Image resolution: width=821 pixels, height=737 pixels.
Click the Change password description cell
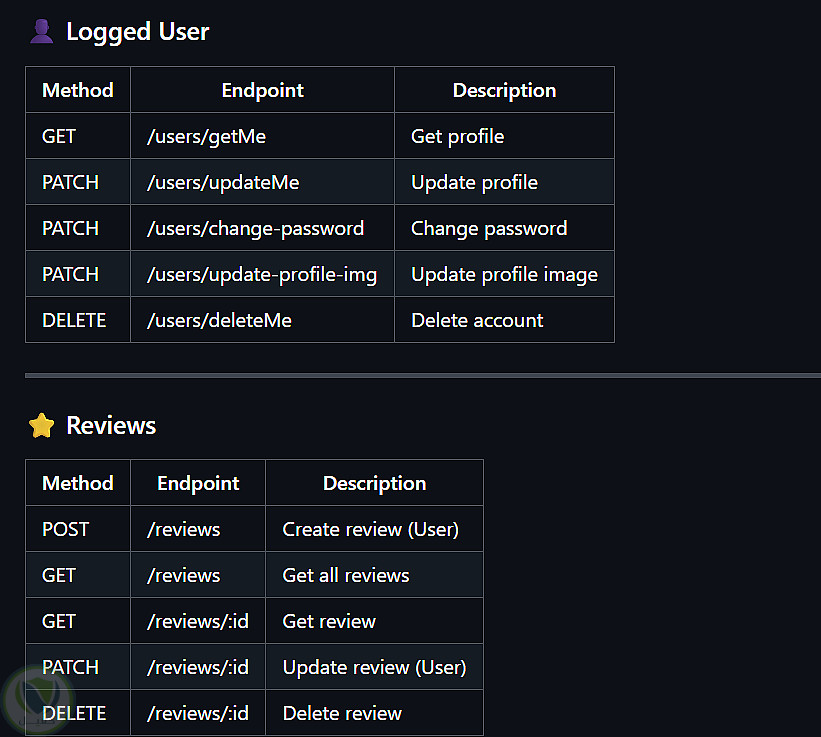click(x=489, y=228)
